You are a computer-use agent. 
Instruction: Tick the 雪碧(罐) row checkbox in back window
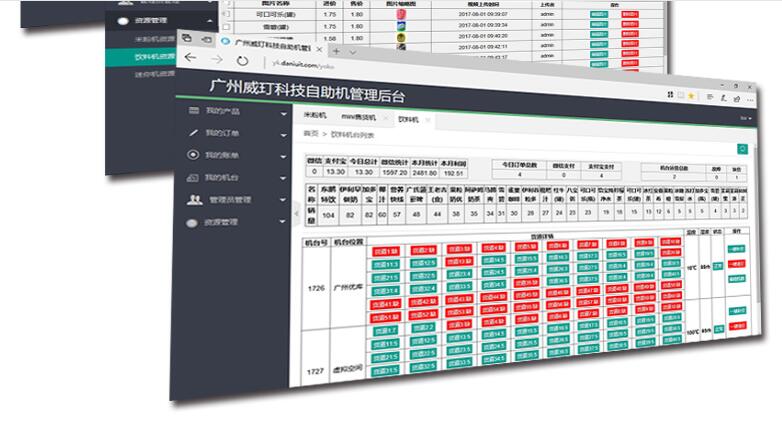click(x=226, y=26)
